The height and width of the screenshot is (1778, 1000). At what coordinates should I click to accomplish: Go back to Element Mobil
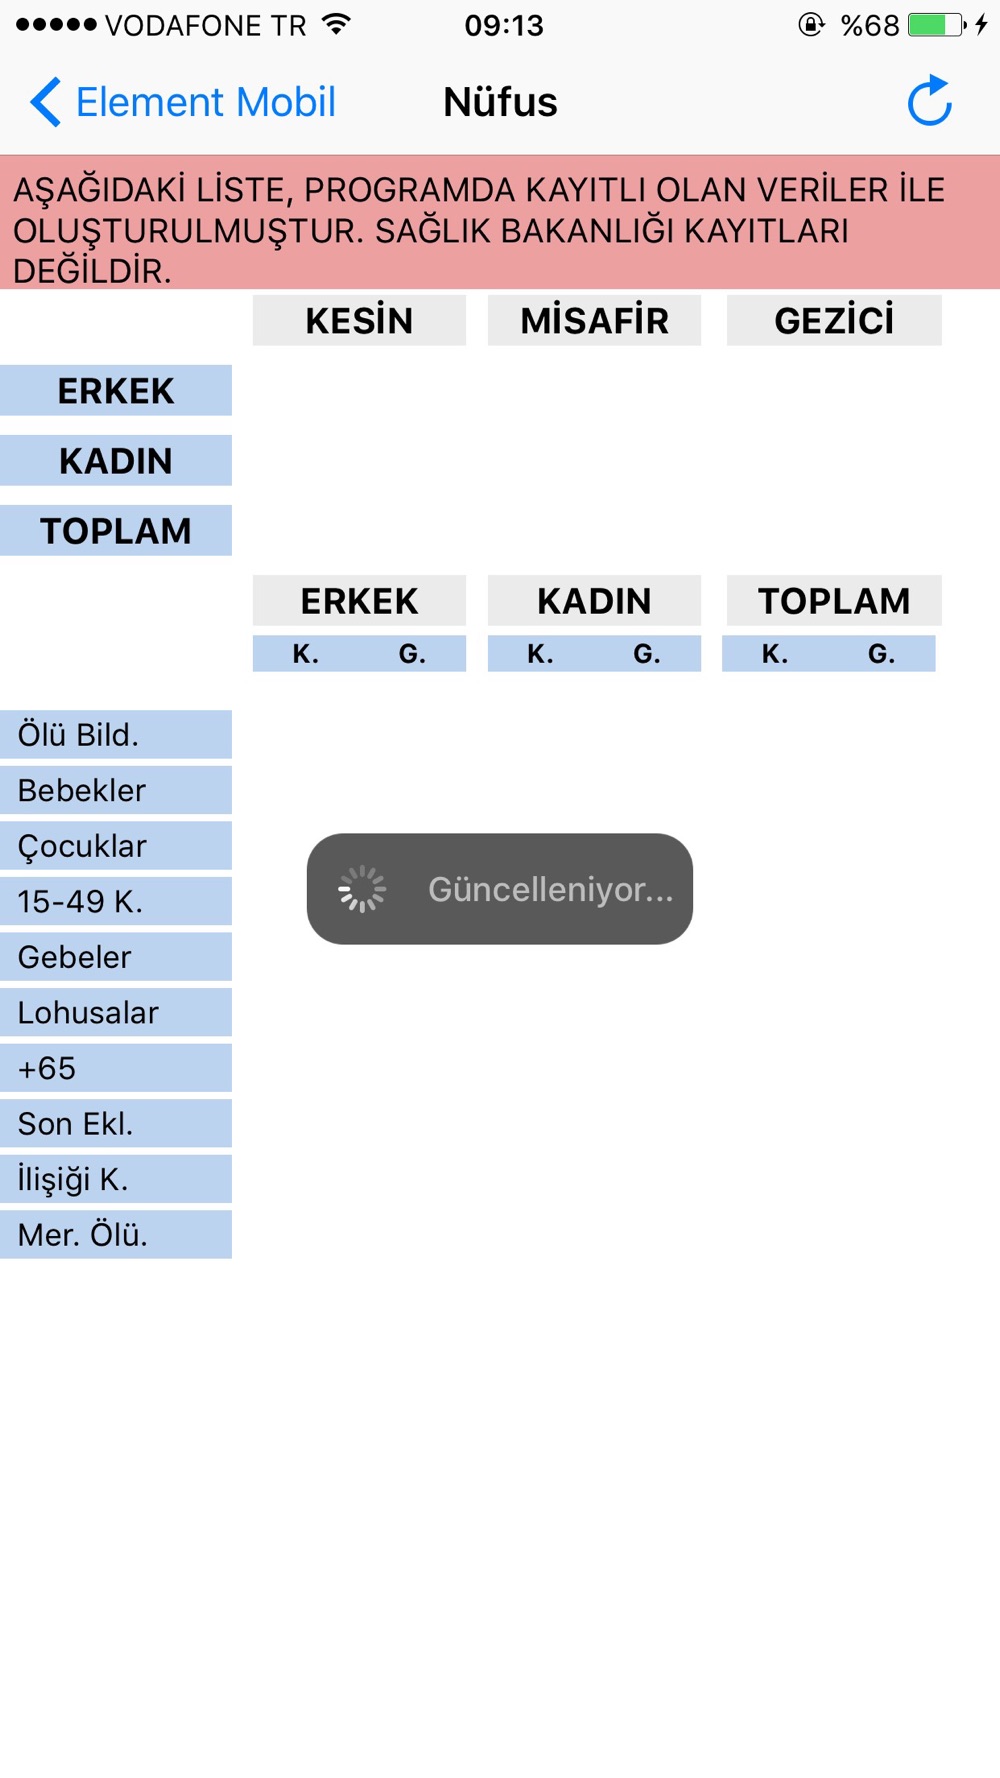[183, 102]
